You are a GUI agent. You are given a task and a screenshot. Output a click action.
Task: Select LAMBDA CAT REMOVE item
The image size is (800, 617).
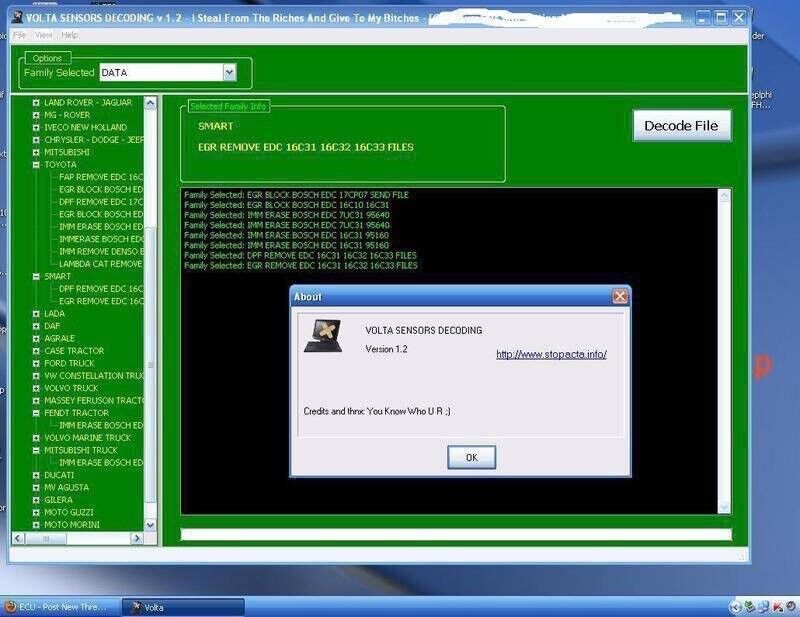point(101,264)
